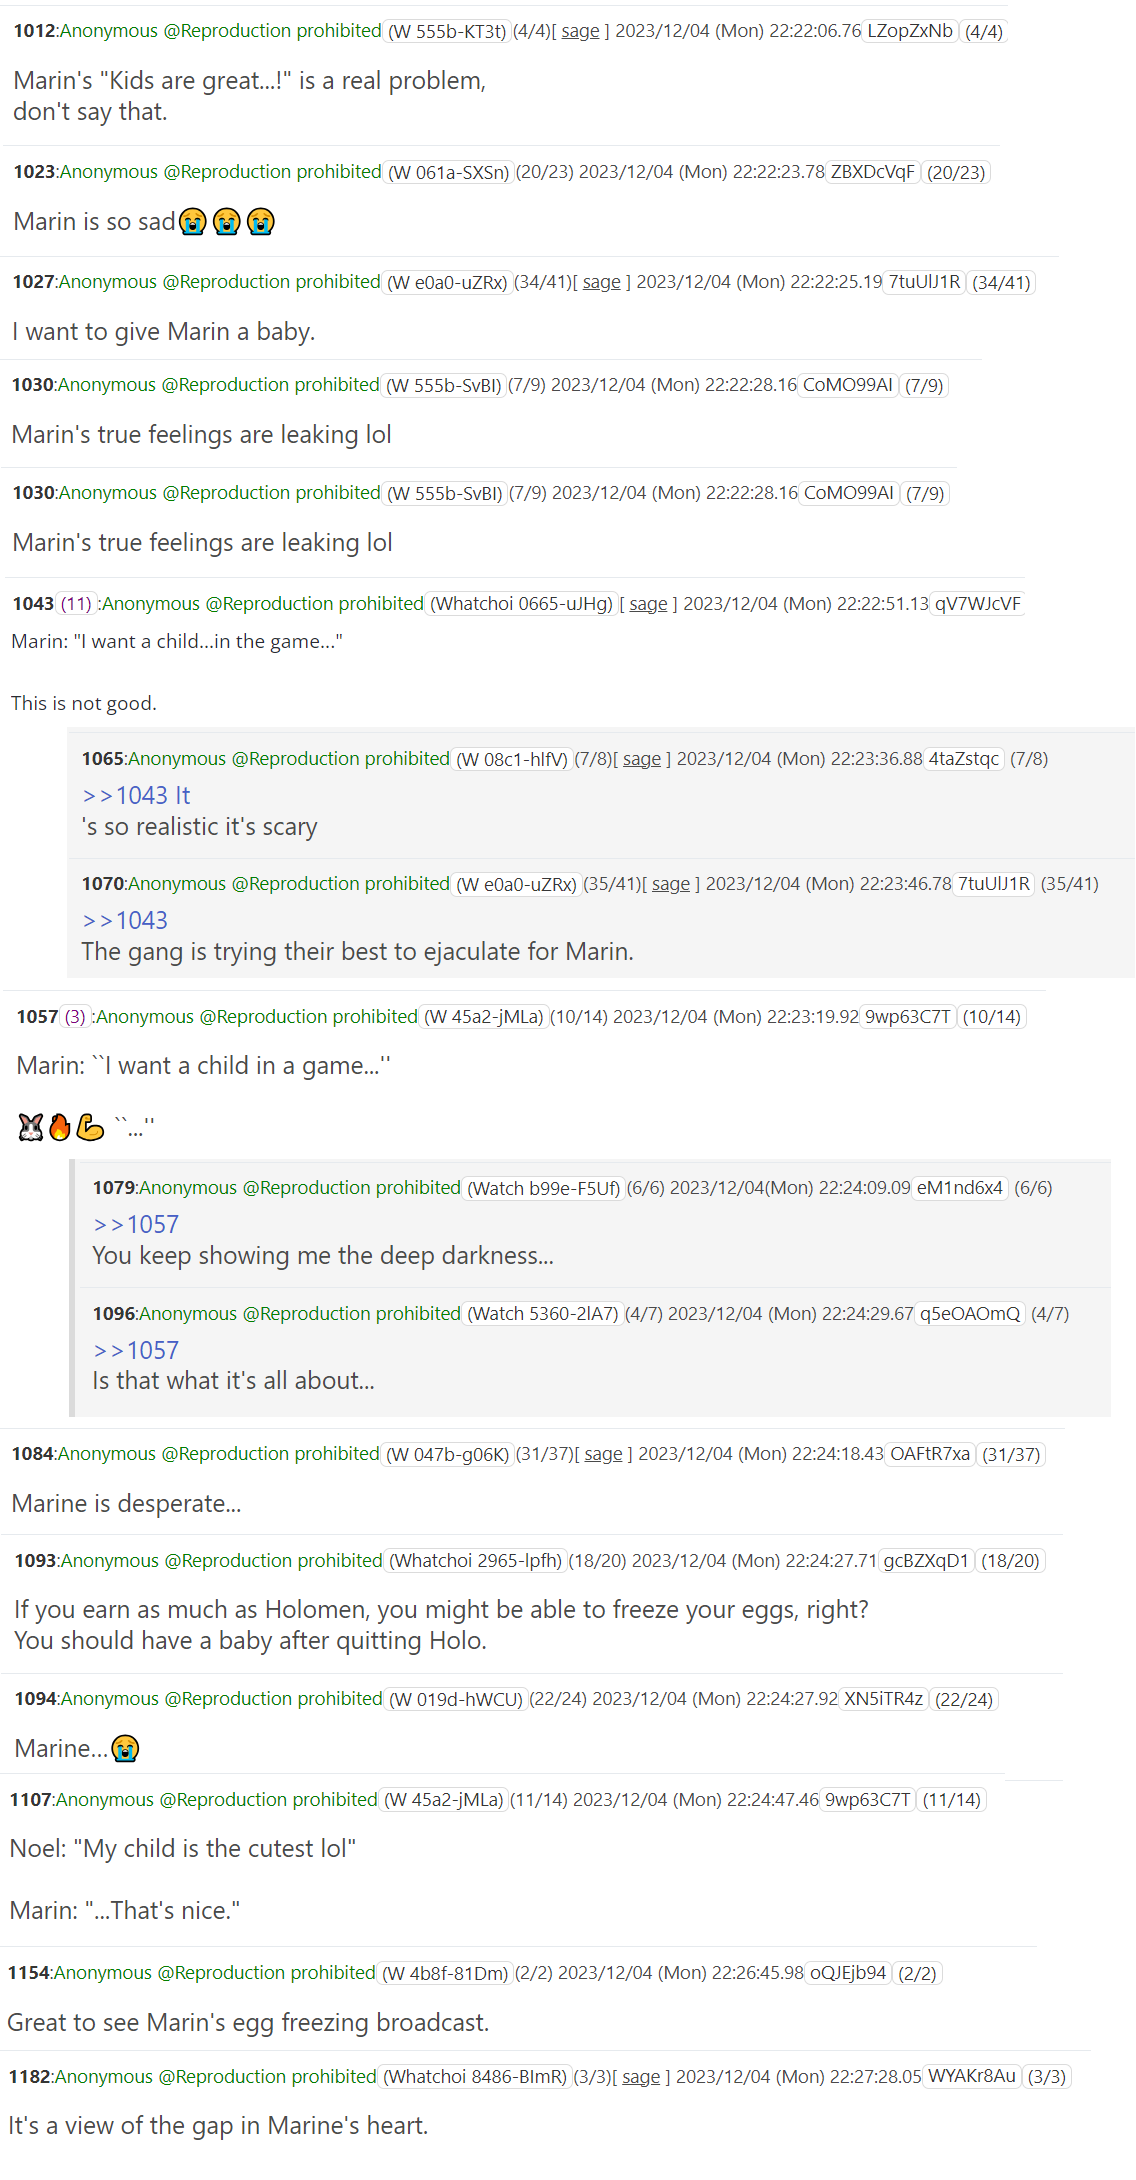Click the first crying emoji in post 1023
1136x2180 pixels.
193,222
